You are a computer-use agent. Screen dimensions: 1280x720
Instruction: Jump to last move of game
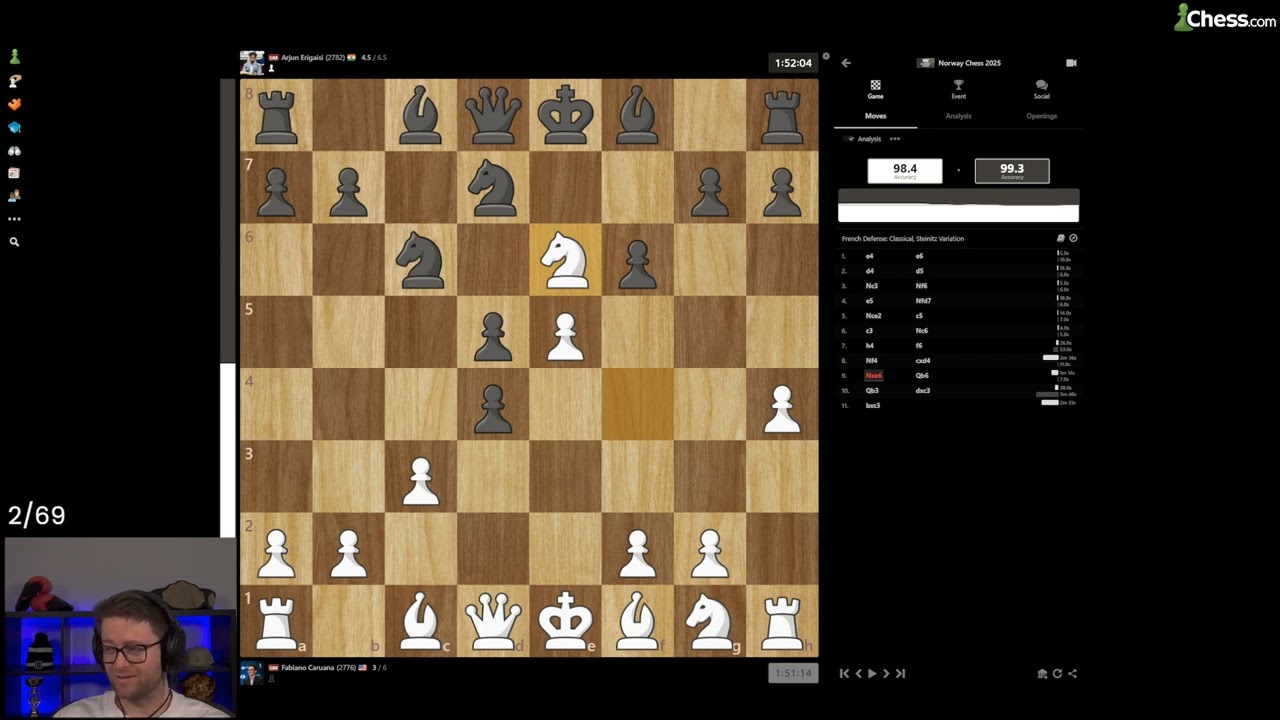point(900,673)
